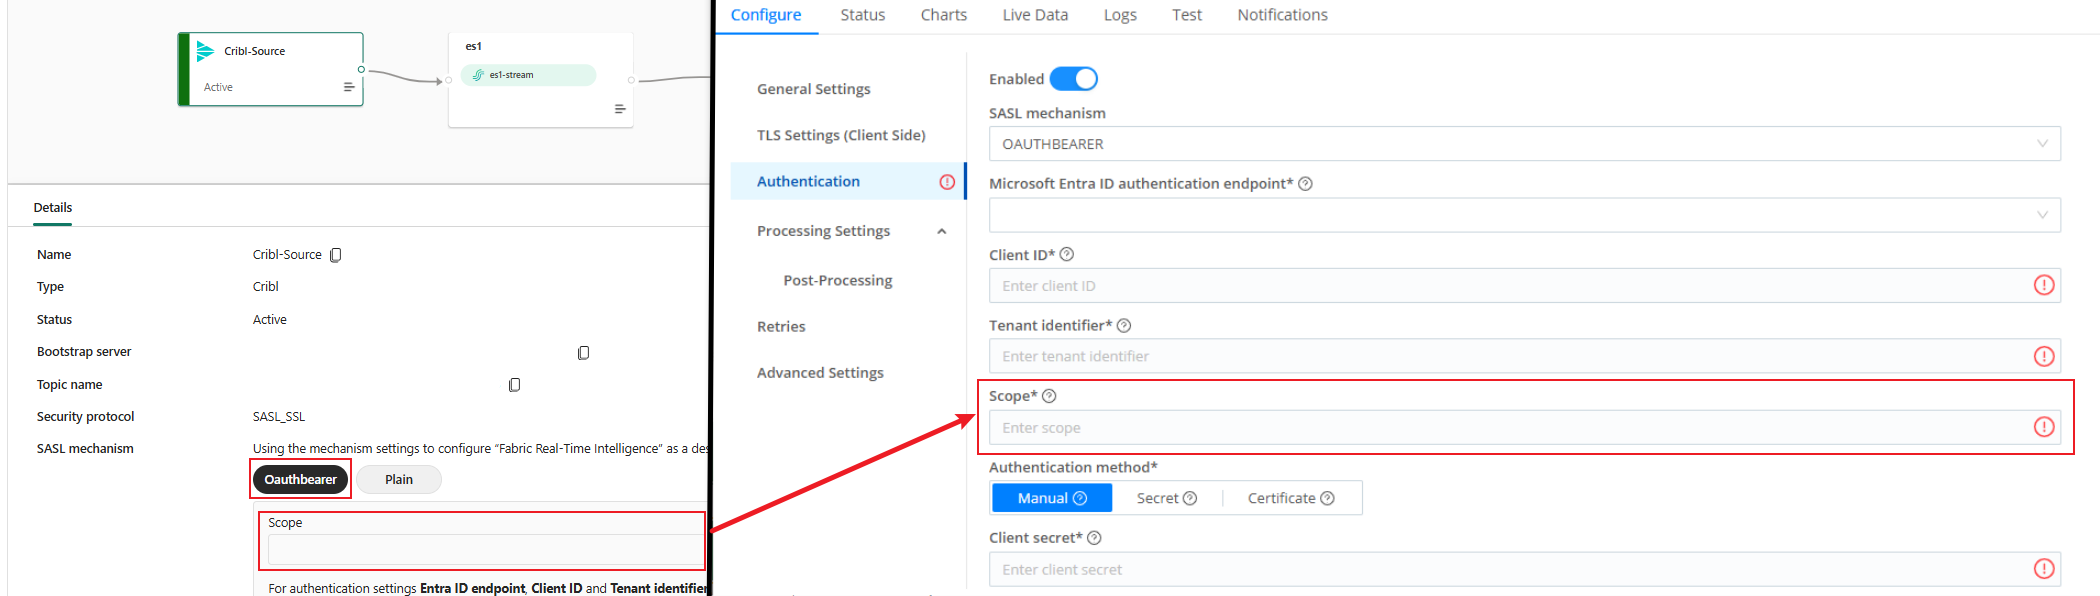Click the Tenant identifier field error icon
Viewport: 2100px width, 596px height.
coord(2044,356)
